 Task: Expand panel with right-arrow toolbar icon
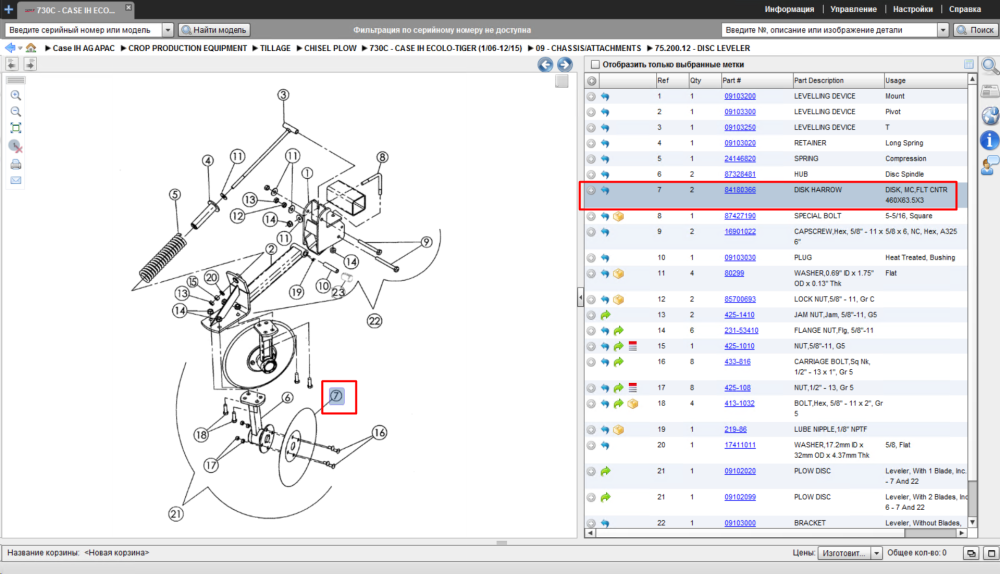pyautogui.click(x=30, y=64)
